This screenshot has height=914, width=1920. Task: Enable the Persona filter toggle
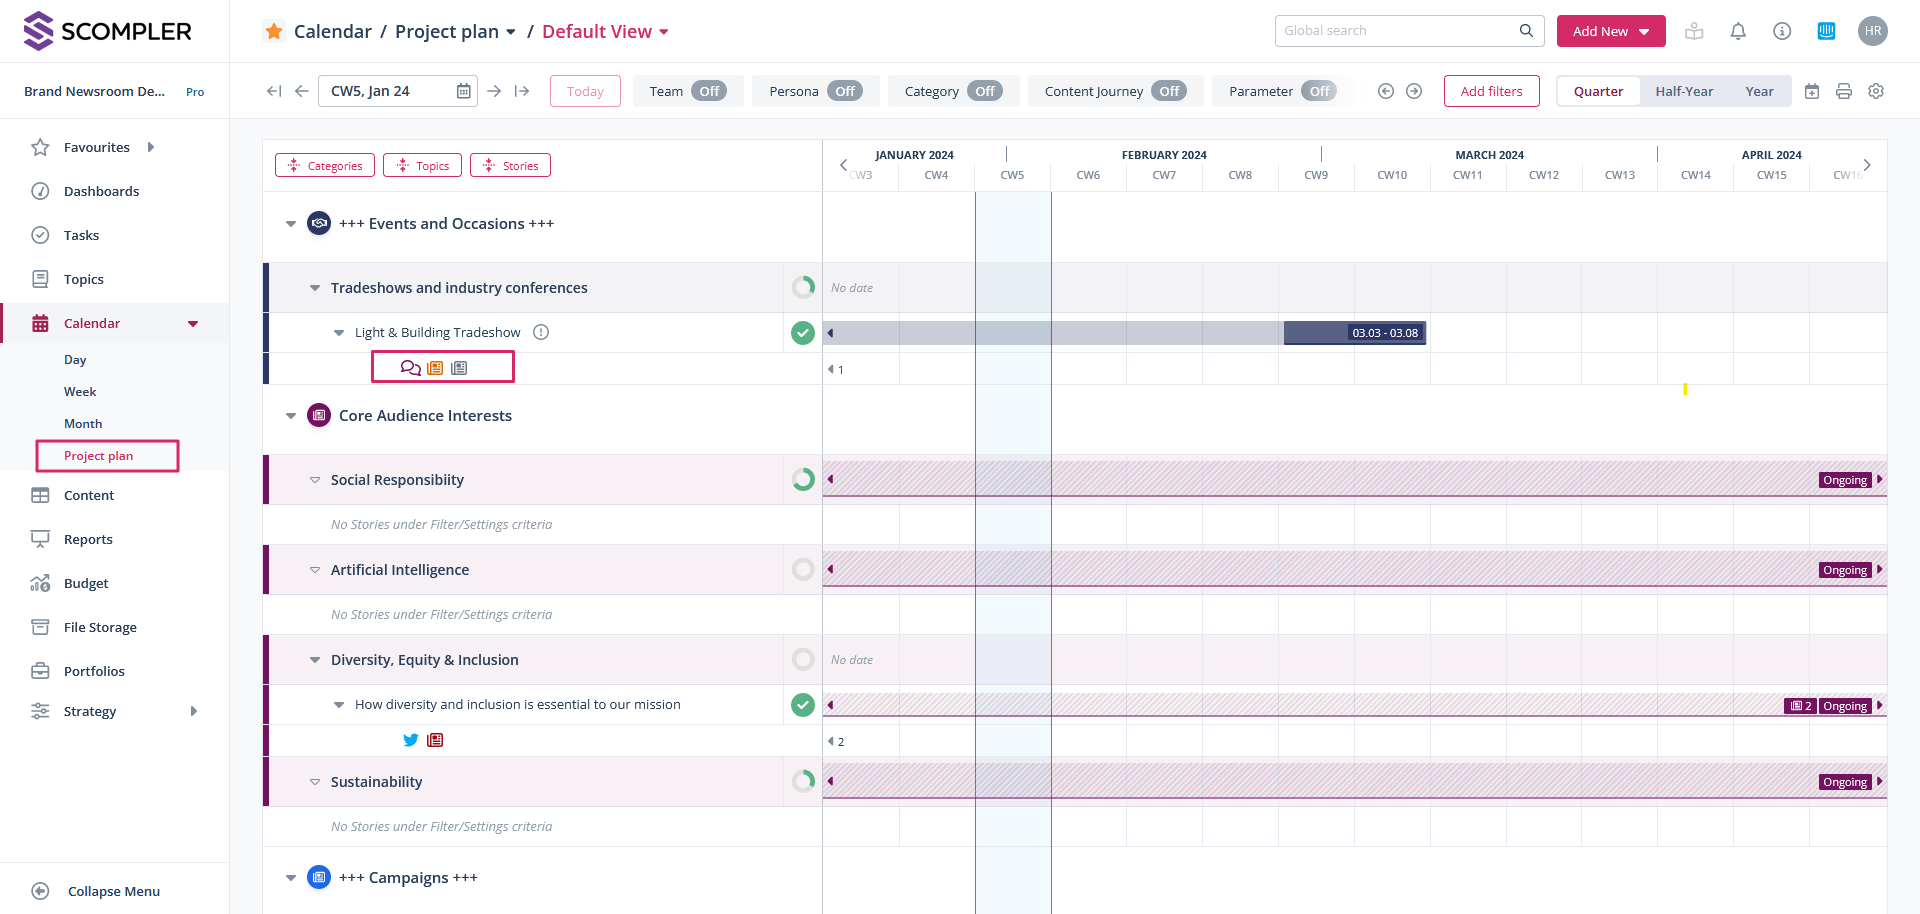pyautogui.click(x=844, y=91)
